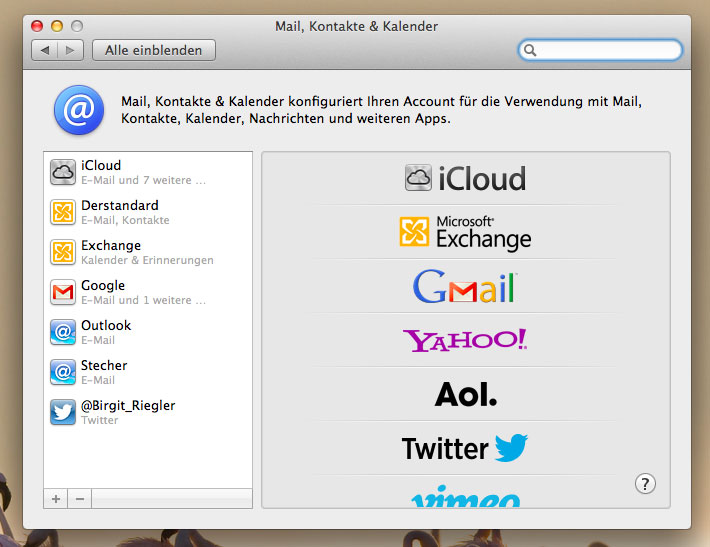
Task: Select the Google Gmail account icon
Action: pyautogui.click(x=63, y=292)
